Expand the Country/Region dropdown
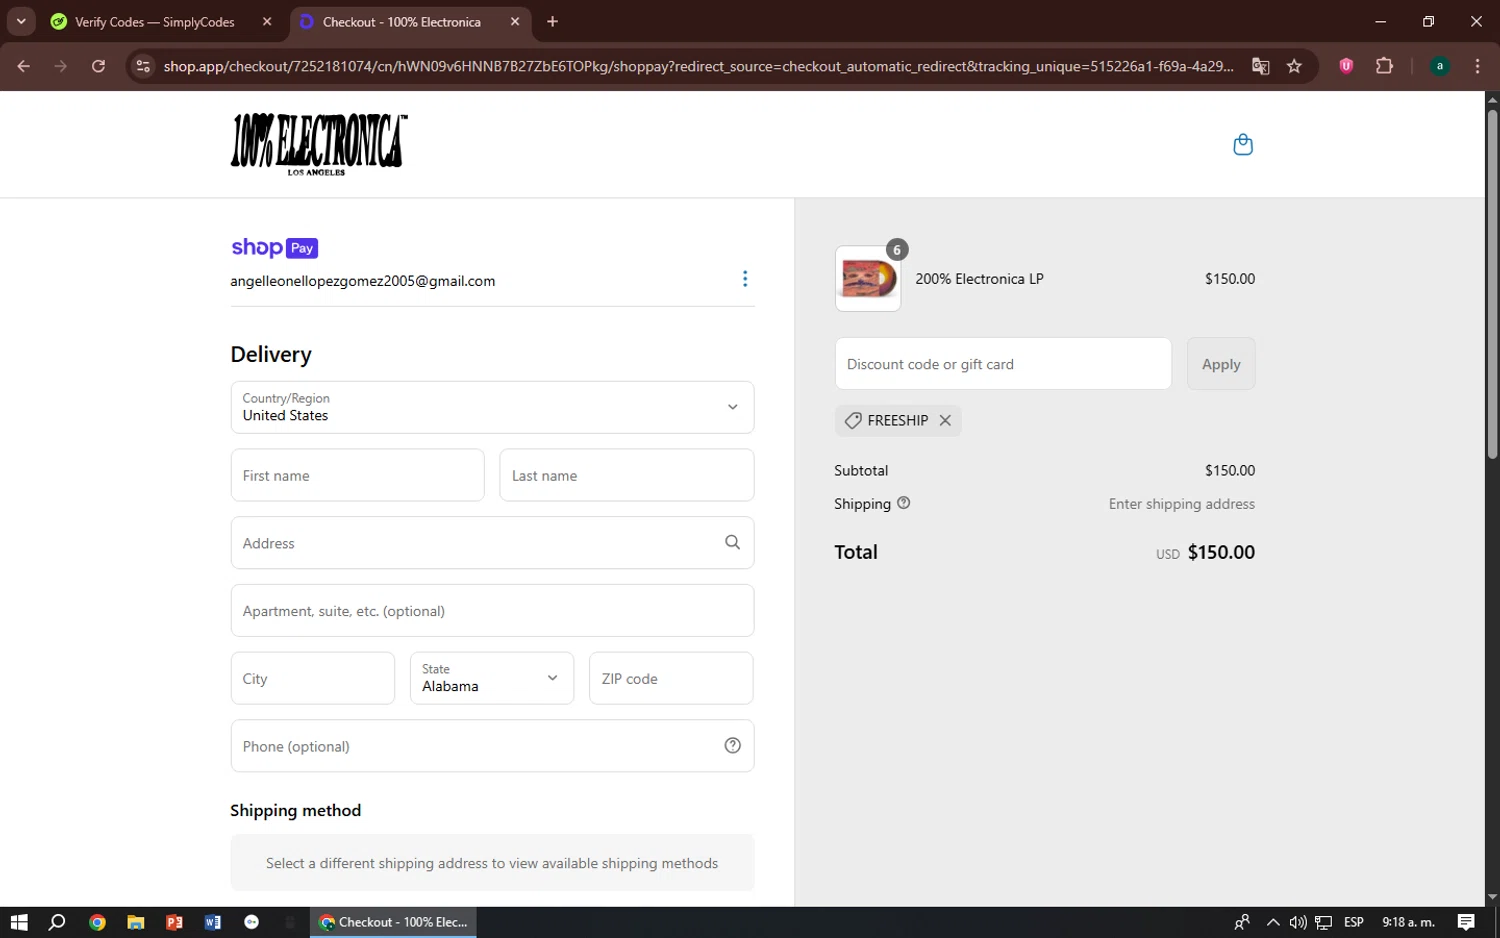The width and height of the screenshot is (1500, 938). pos(492,407)
